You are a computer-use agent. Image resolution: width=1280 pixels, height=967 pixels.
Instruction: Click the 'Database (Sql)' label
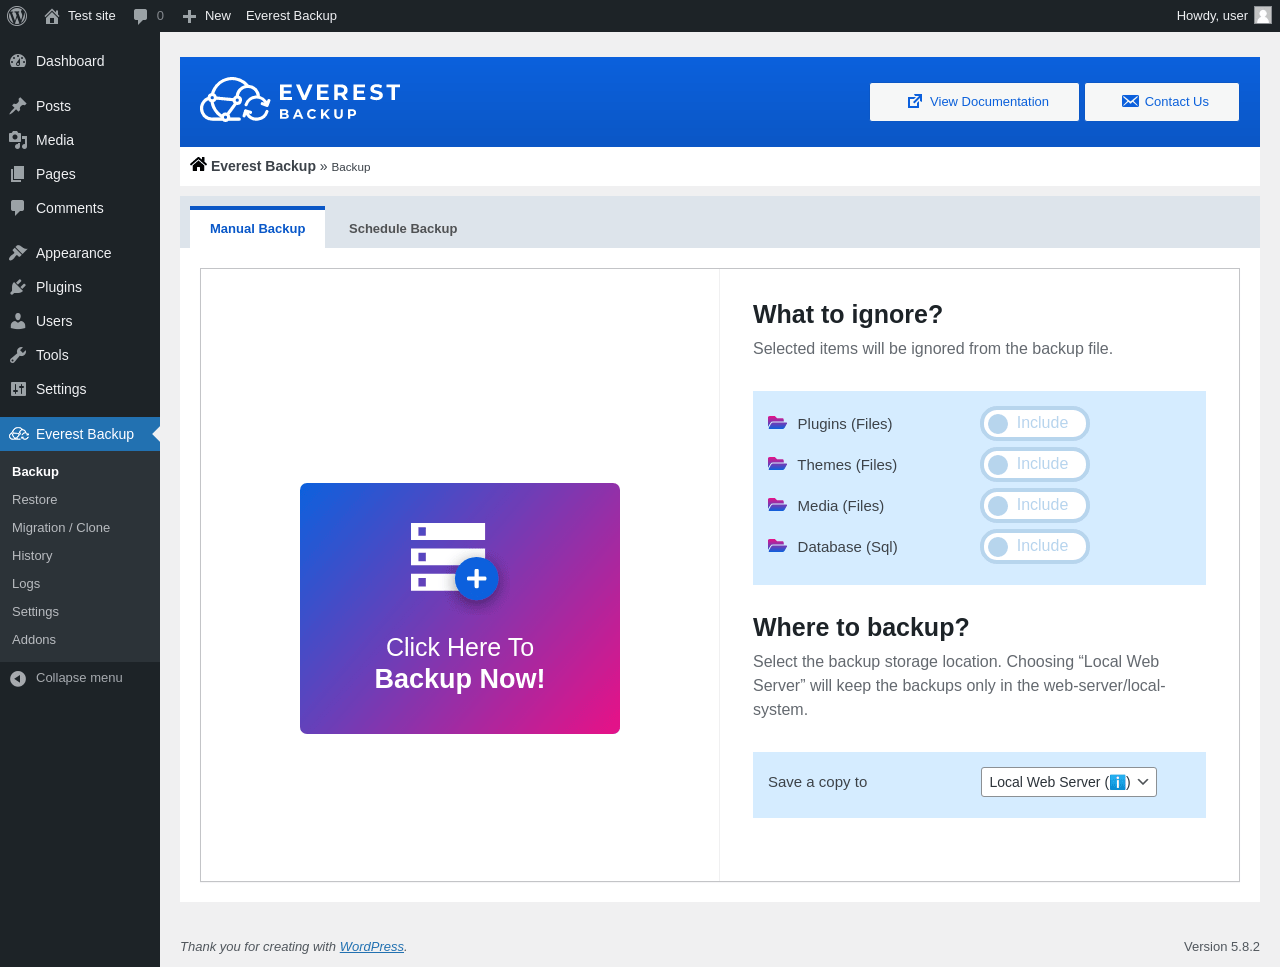click(848, 547)
